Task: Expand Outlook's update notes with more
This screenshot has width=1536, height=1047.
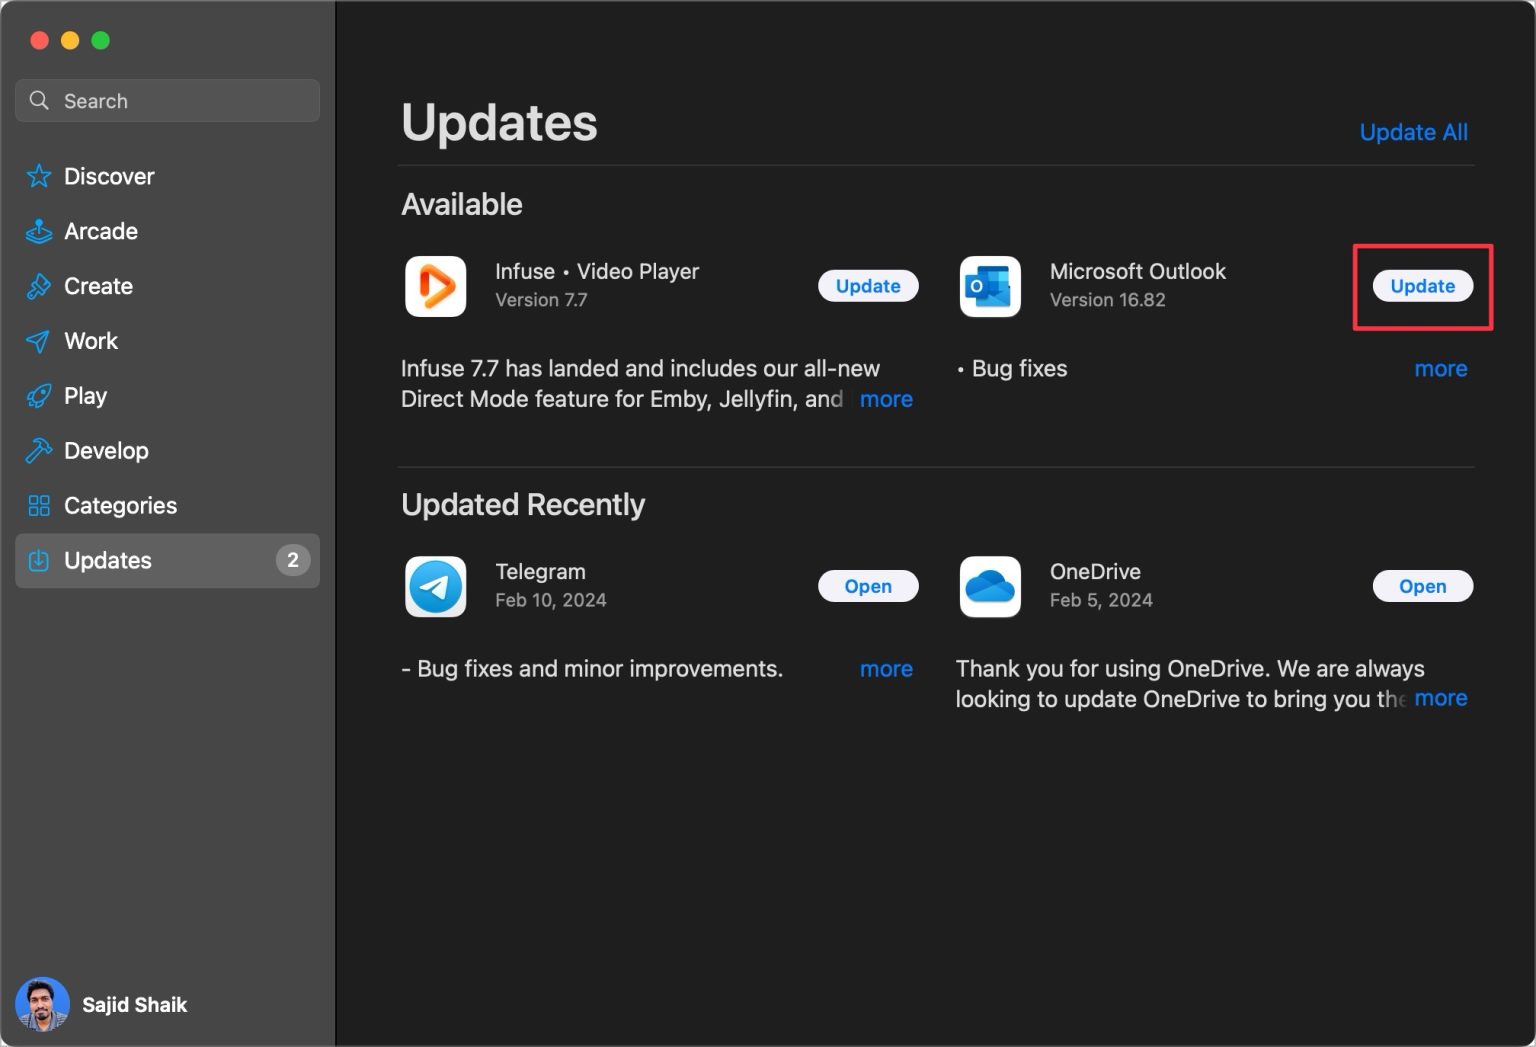Action: point(1440,368)
